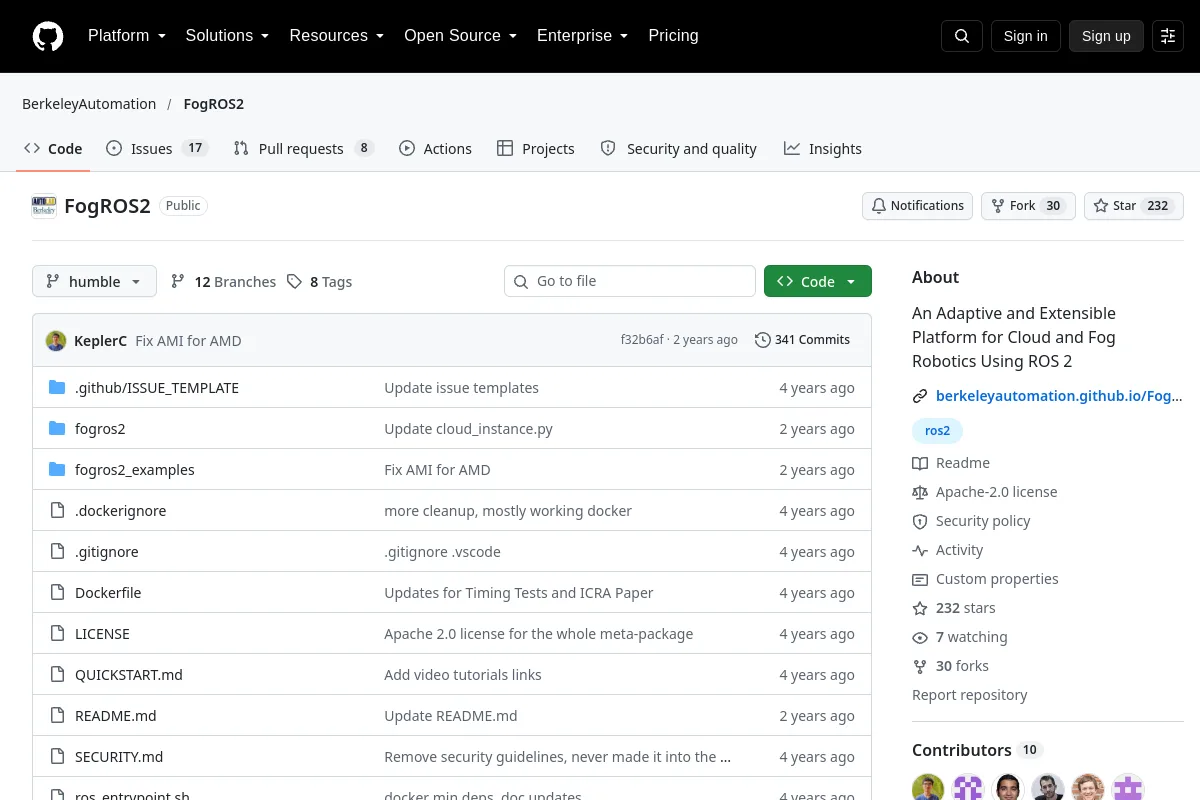Open the KeplerC author link

click(100, 341)
